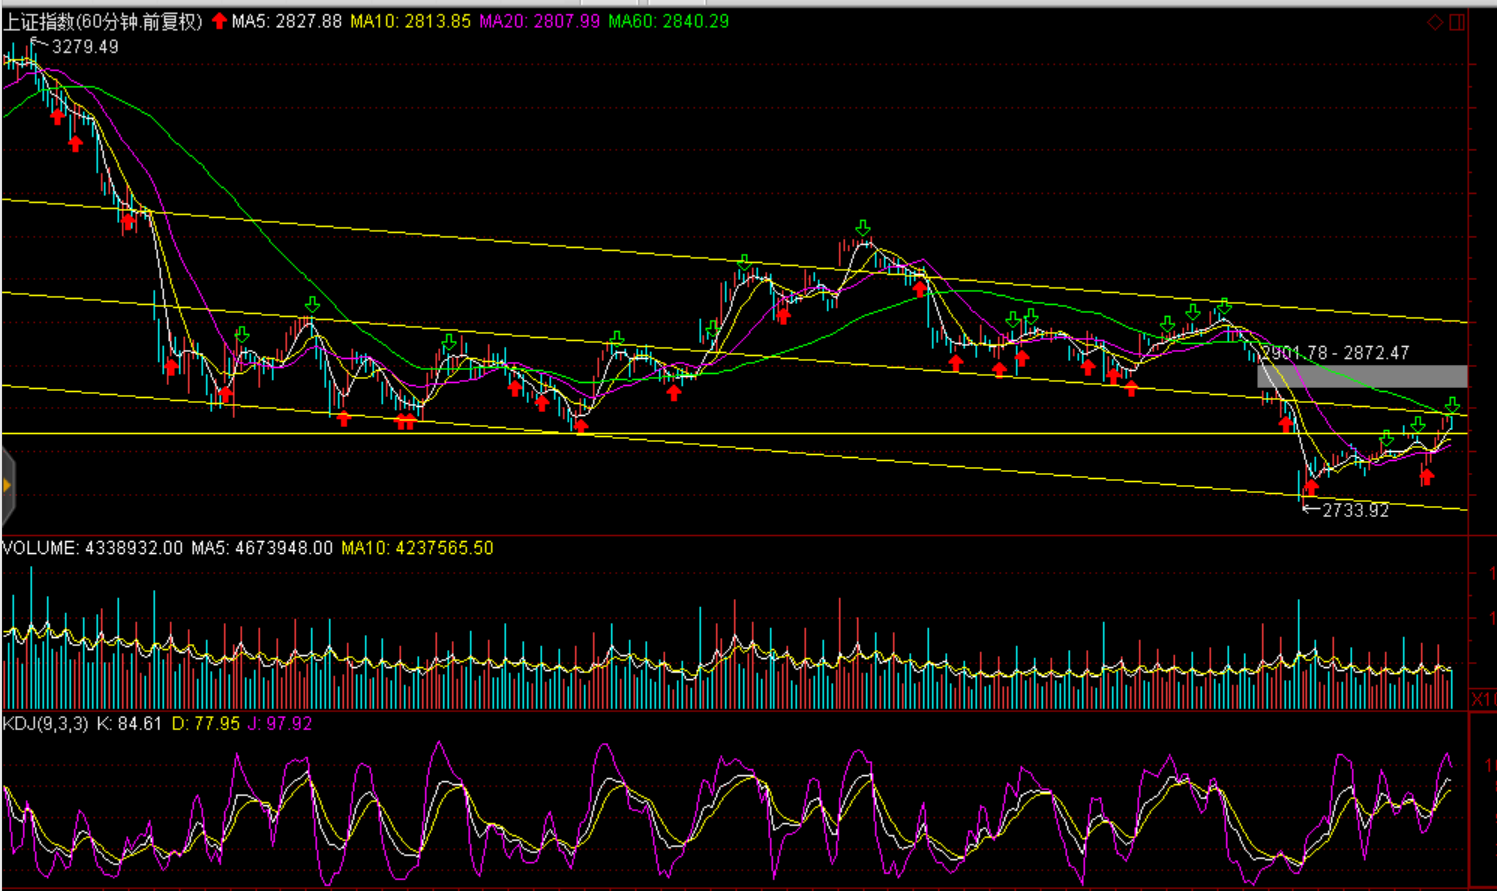Image resolution: width=1497 pixels, height=891 pixels.
Task: Select the magenta MA20: 2807.99 label
Action: 540,21
